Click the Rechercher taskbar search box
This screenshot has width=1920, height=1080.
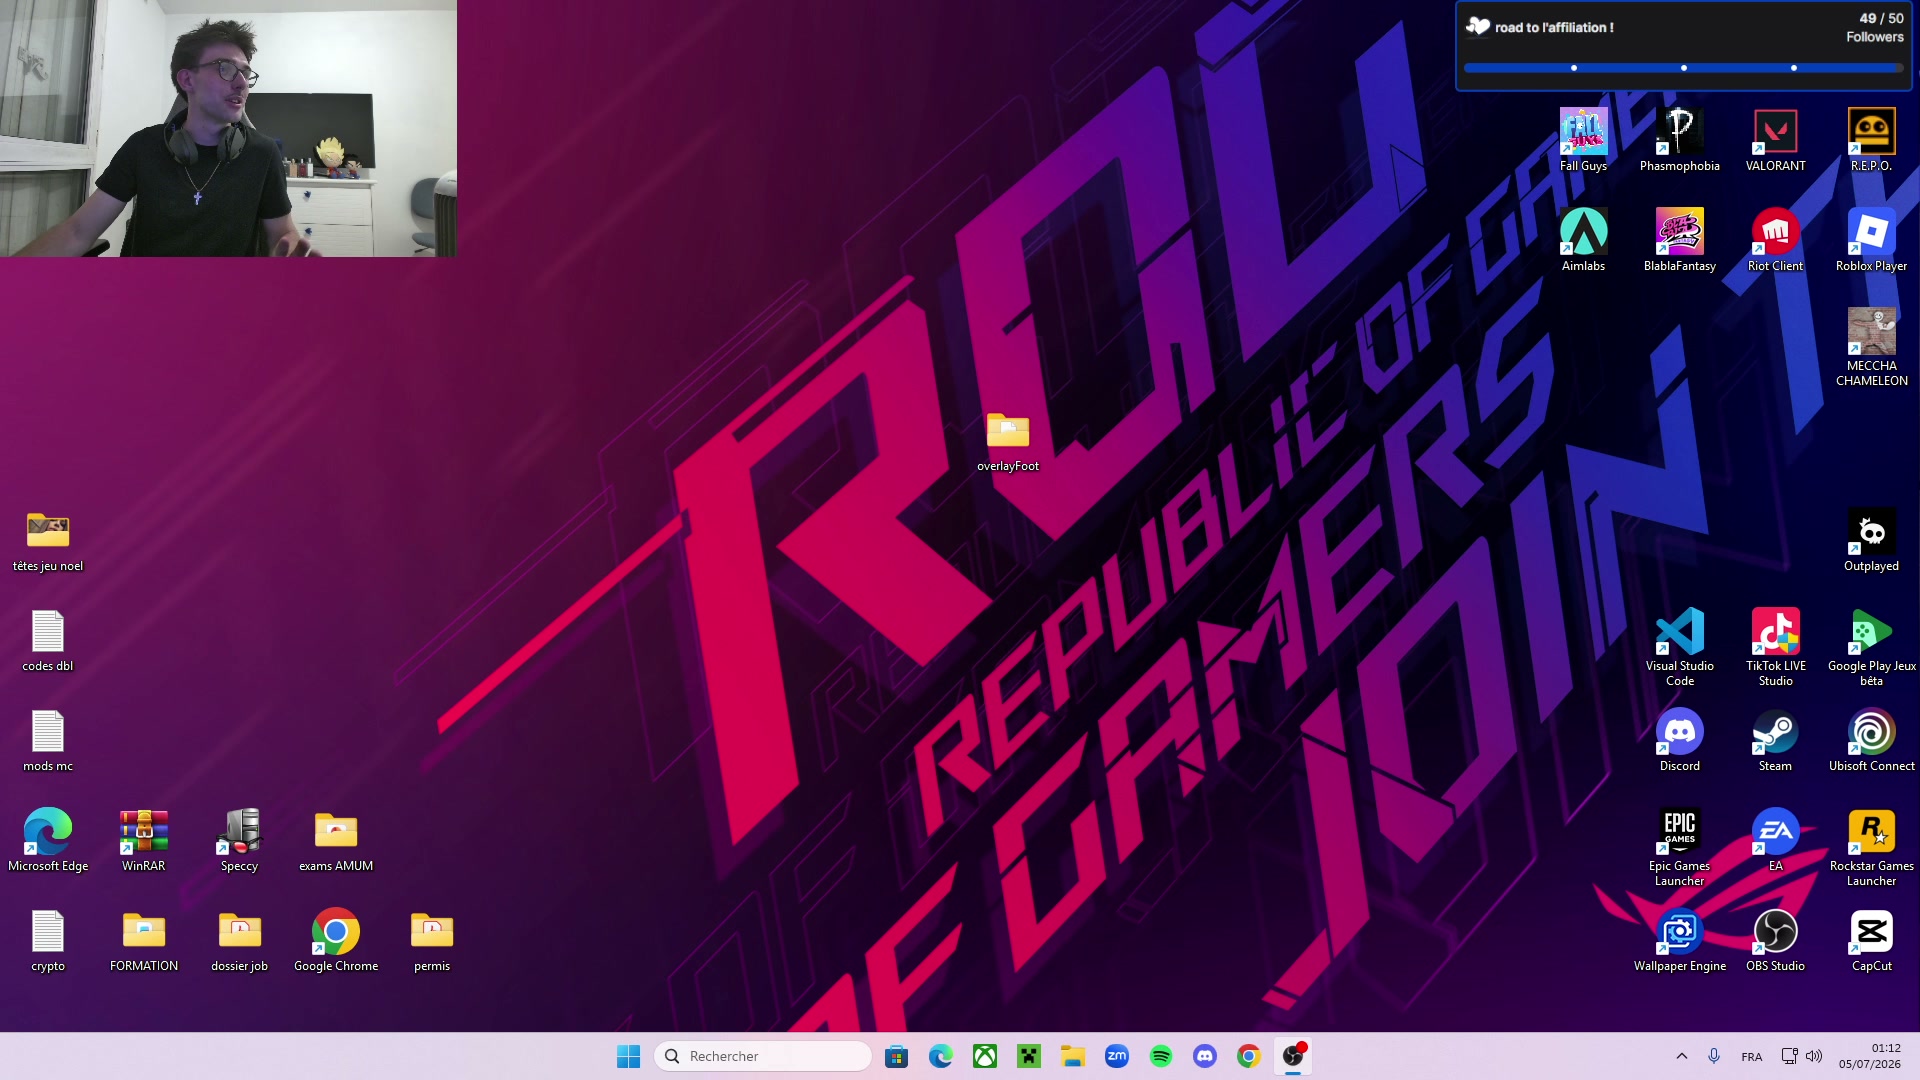tap(762, 1056)
